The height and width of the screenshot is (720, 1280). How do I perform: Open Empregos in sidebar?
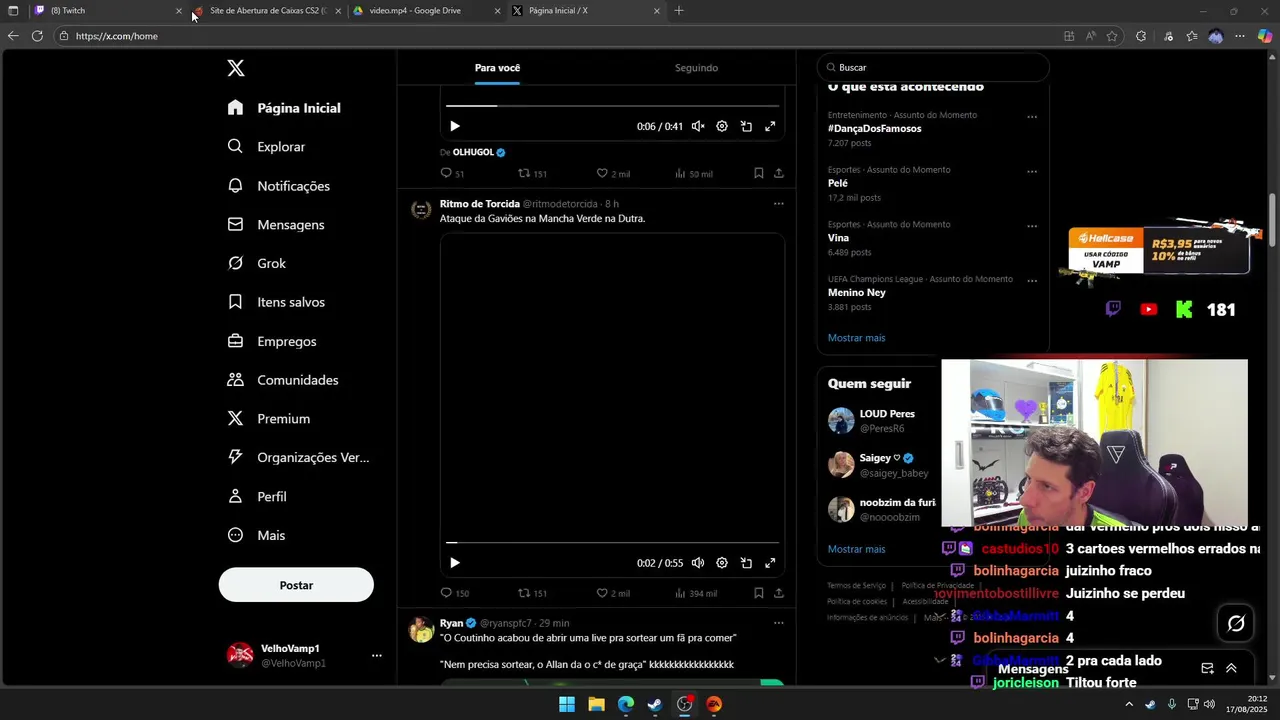[x=271, y=341]
